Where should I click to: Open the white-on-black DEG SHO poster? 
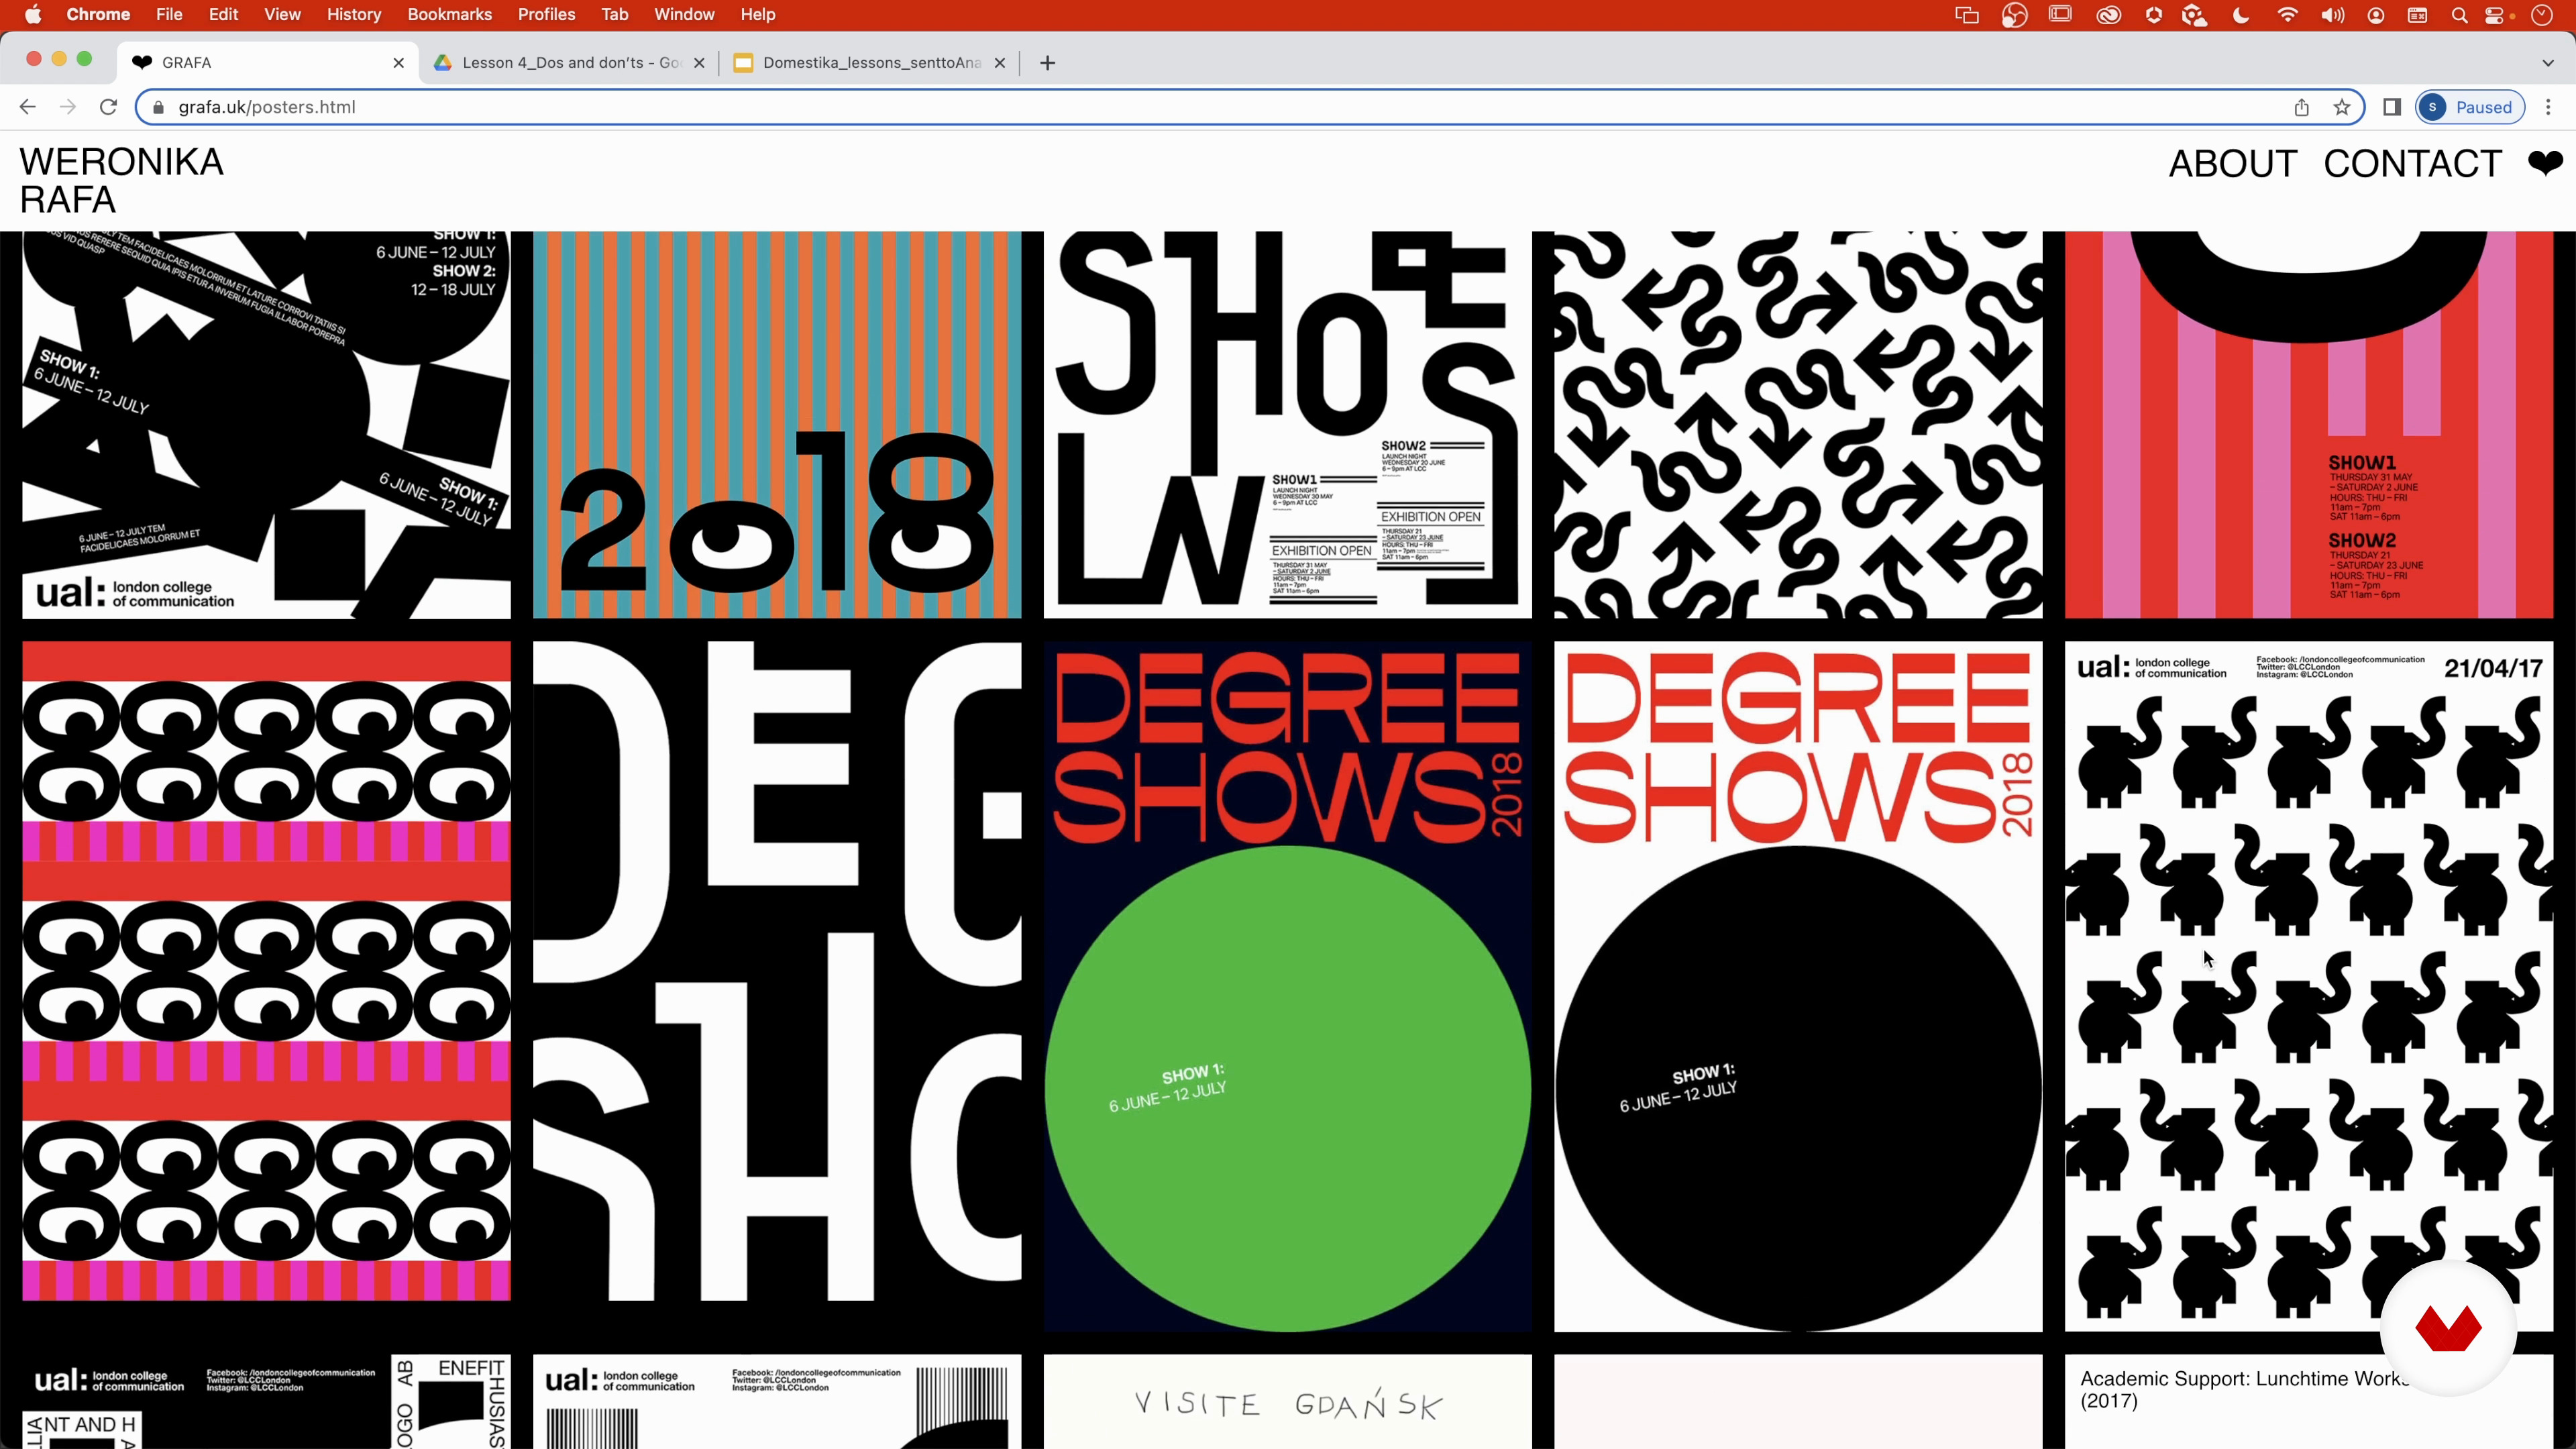777,971
